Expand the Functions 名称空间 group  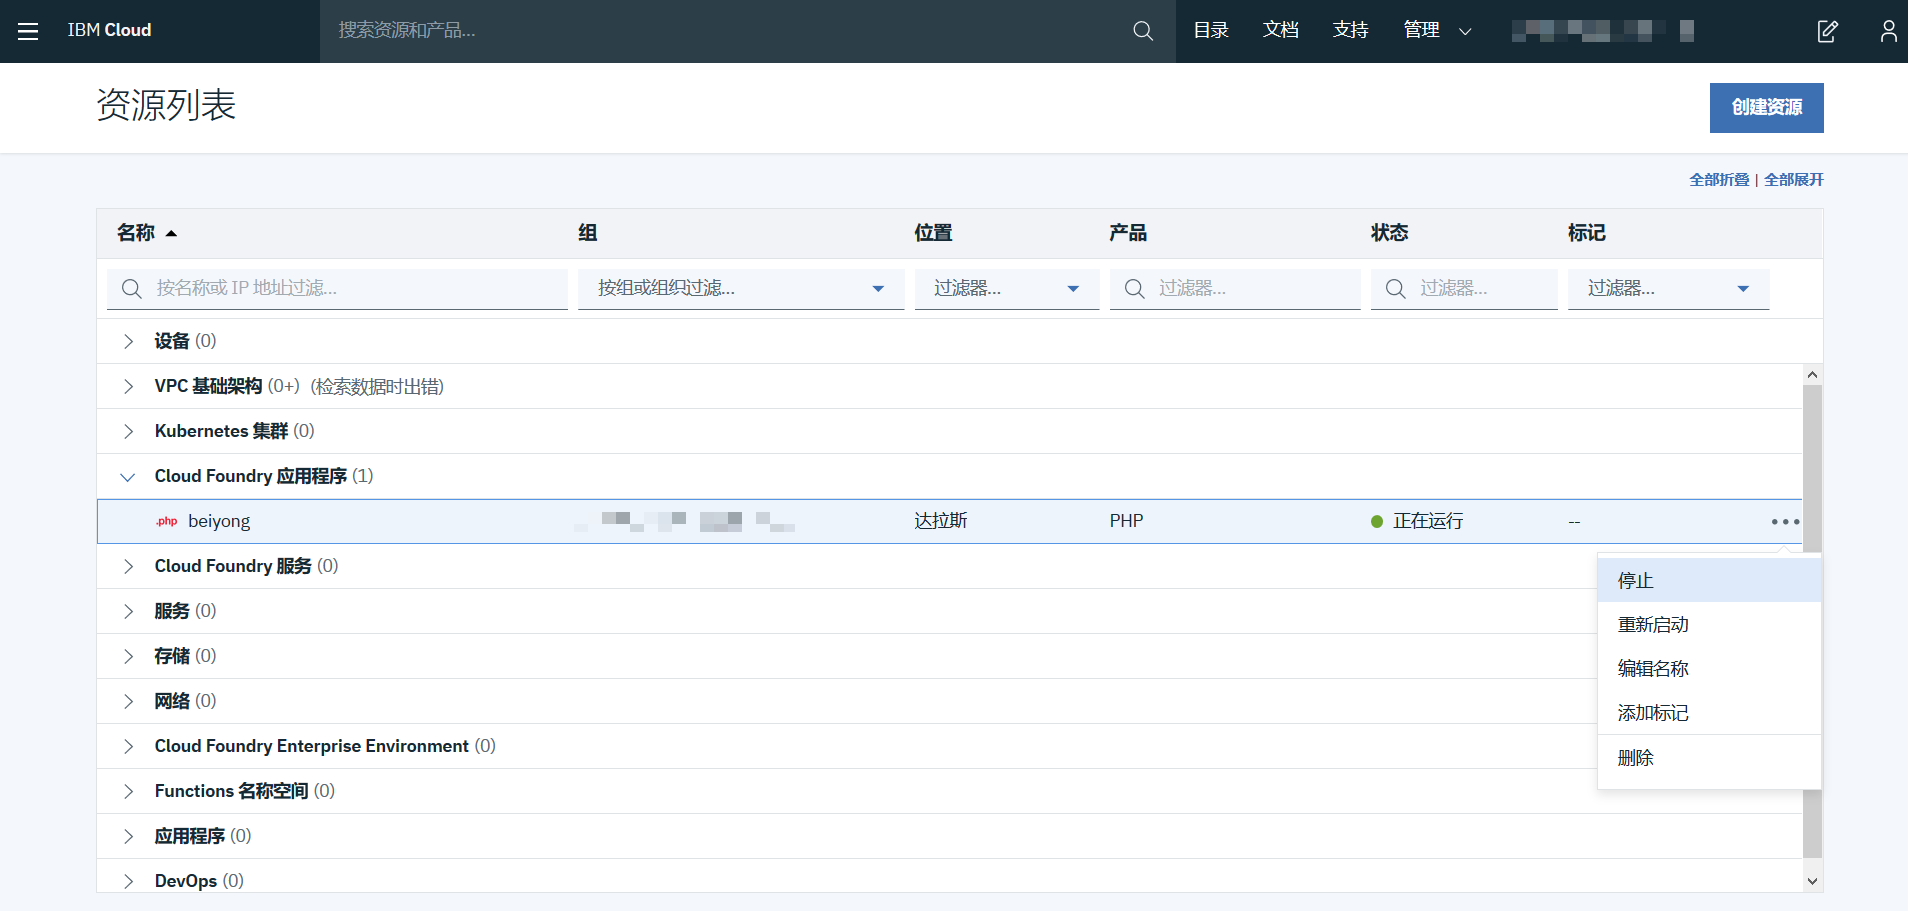click(128, 791)
